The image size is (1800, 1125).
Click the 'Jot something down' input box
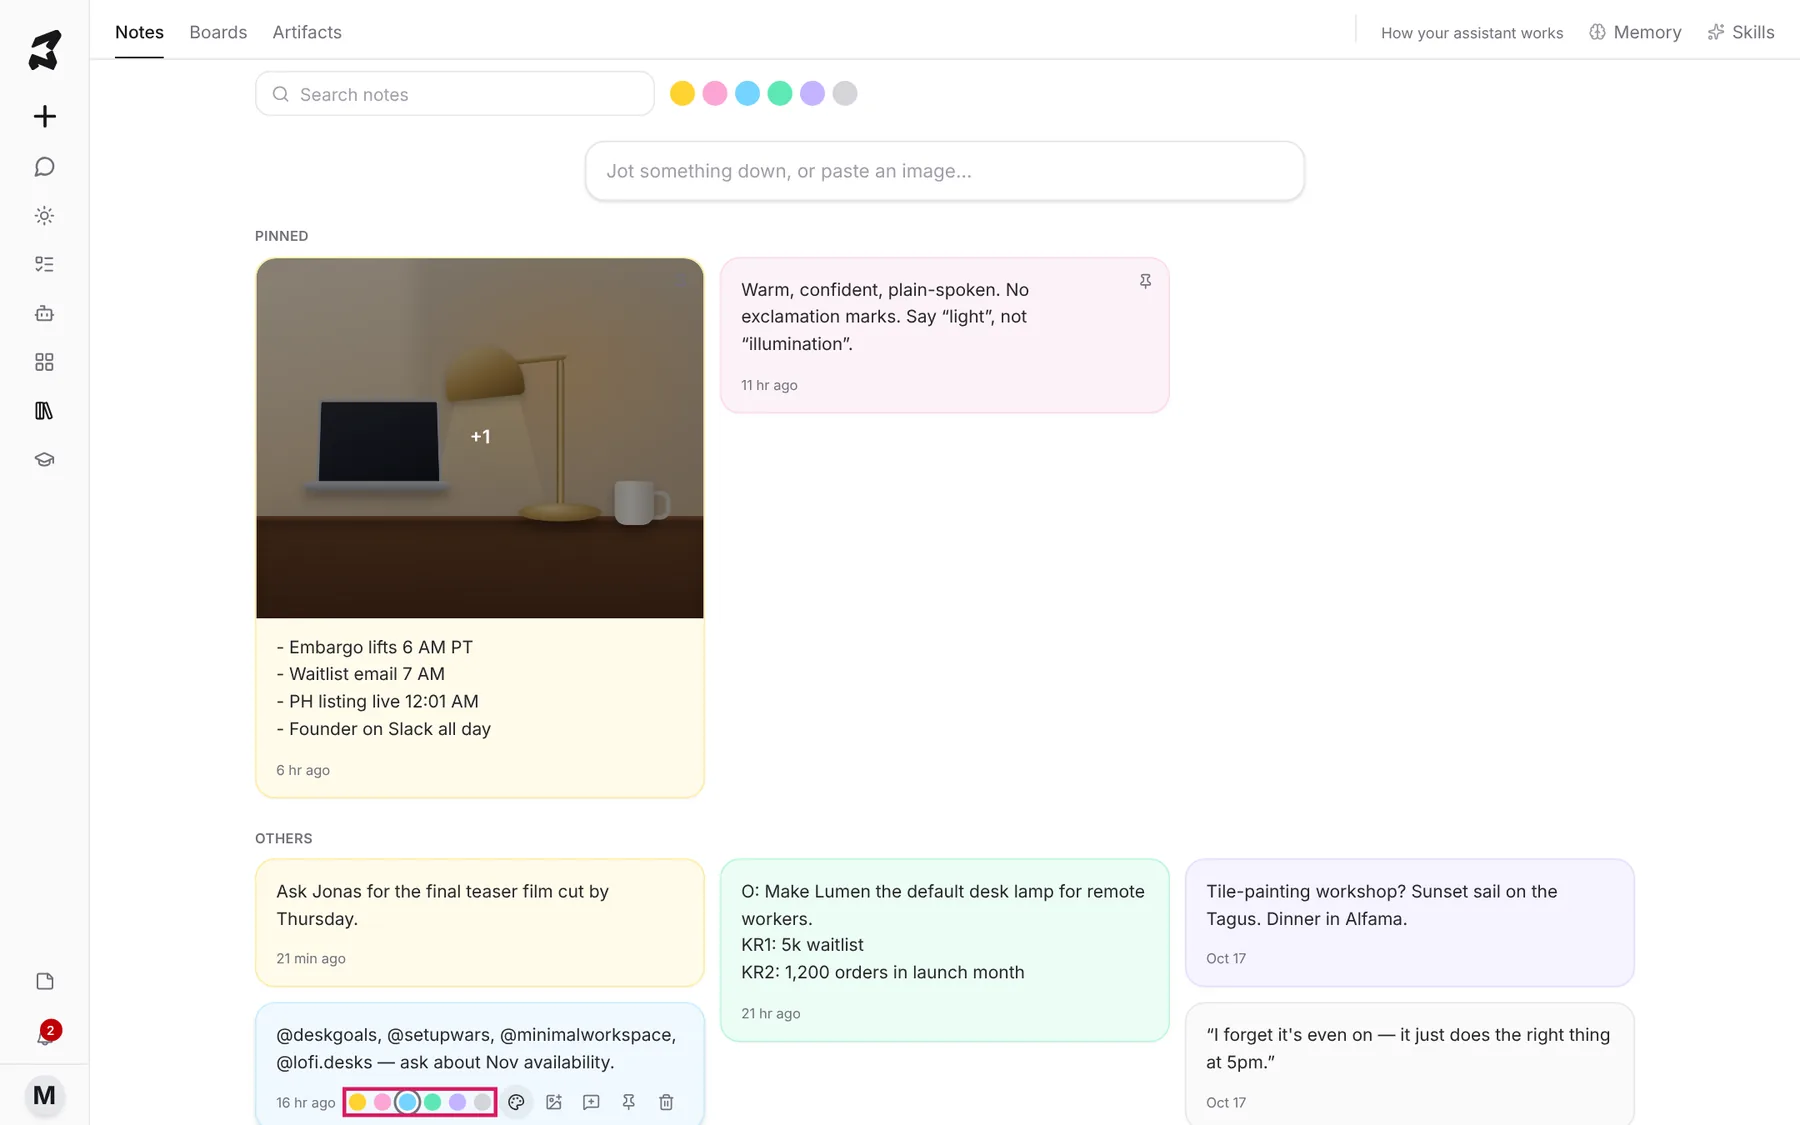pos(945,171)
